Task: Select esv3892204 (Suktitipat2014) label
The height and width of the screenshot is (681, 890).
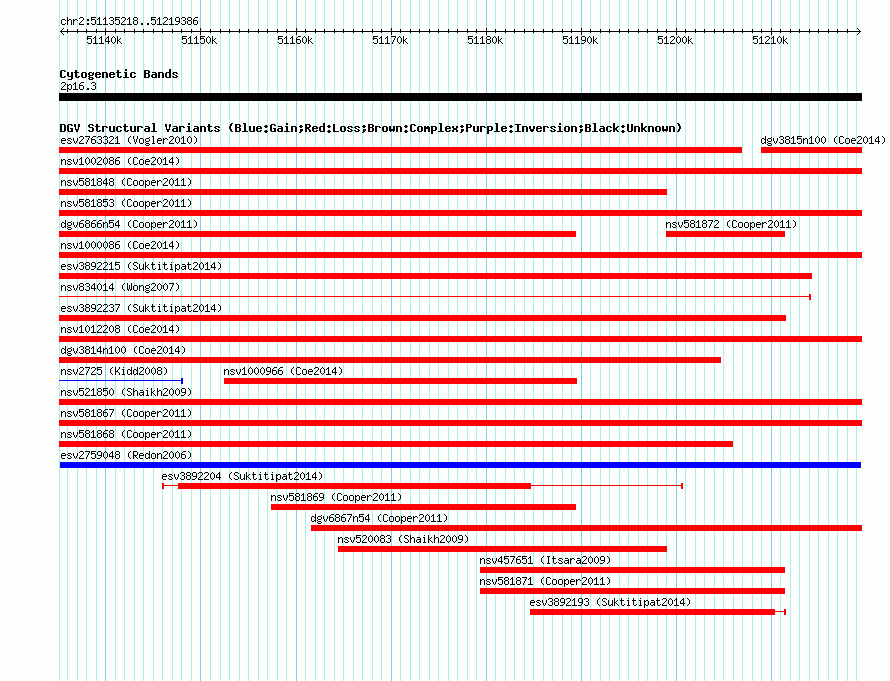Action: (242, 476)
